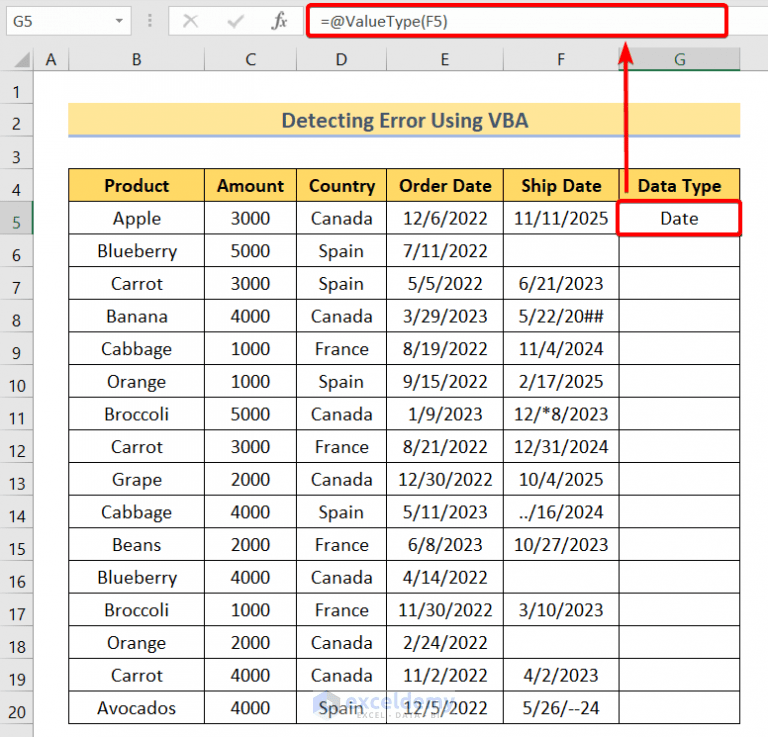
Task: Select column B header
Action: (x=137, y=60)
